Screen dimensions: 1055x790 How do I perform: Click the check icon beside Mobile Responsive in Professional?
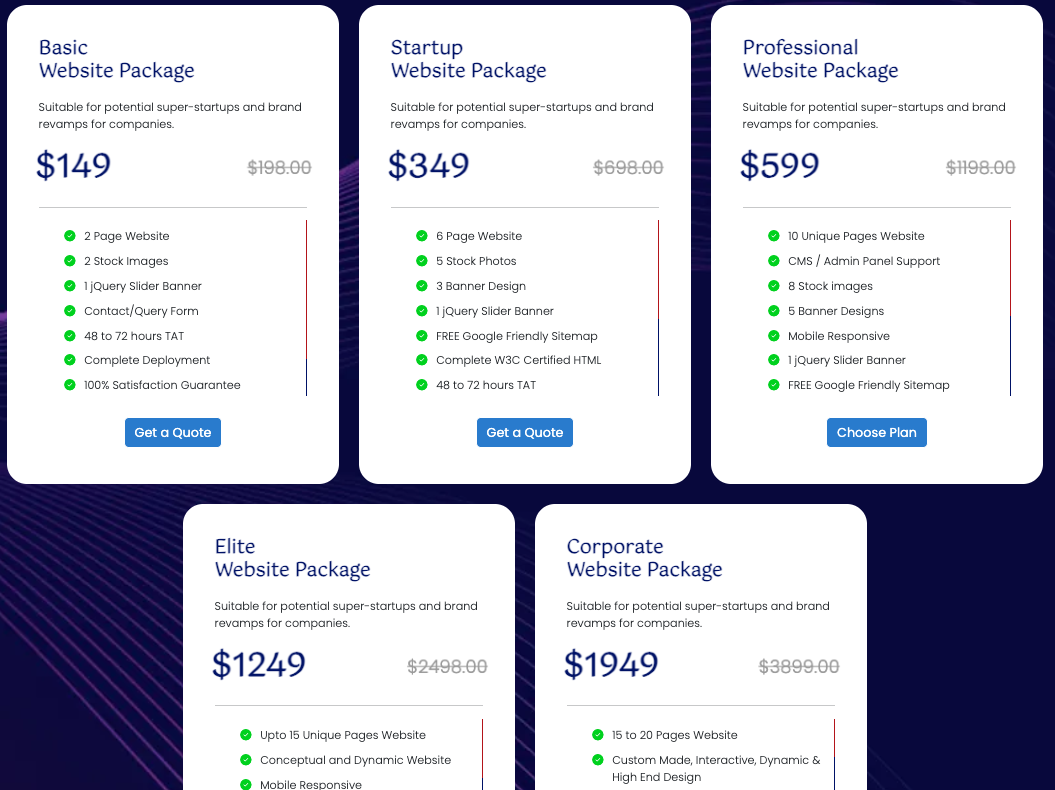coord(774,335)
